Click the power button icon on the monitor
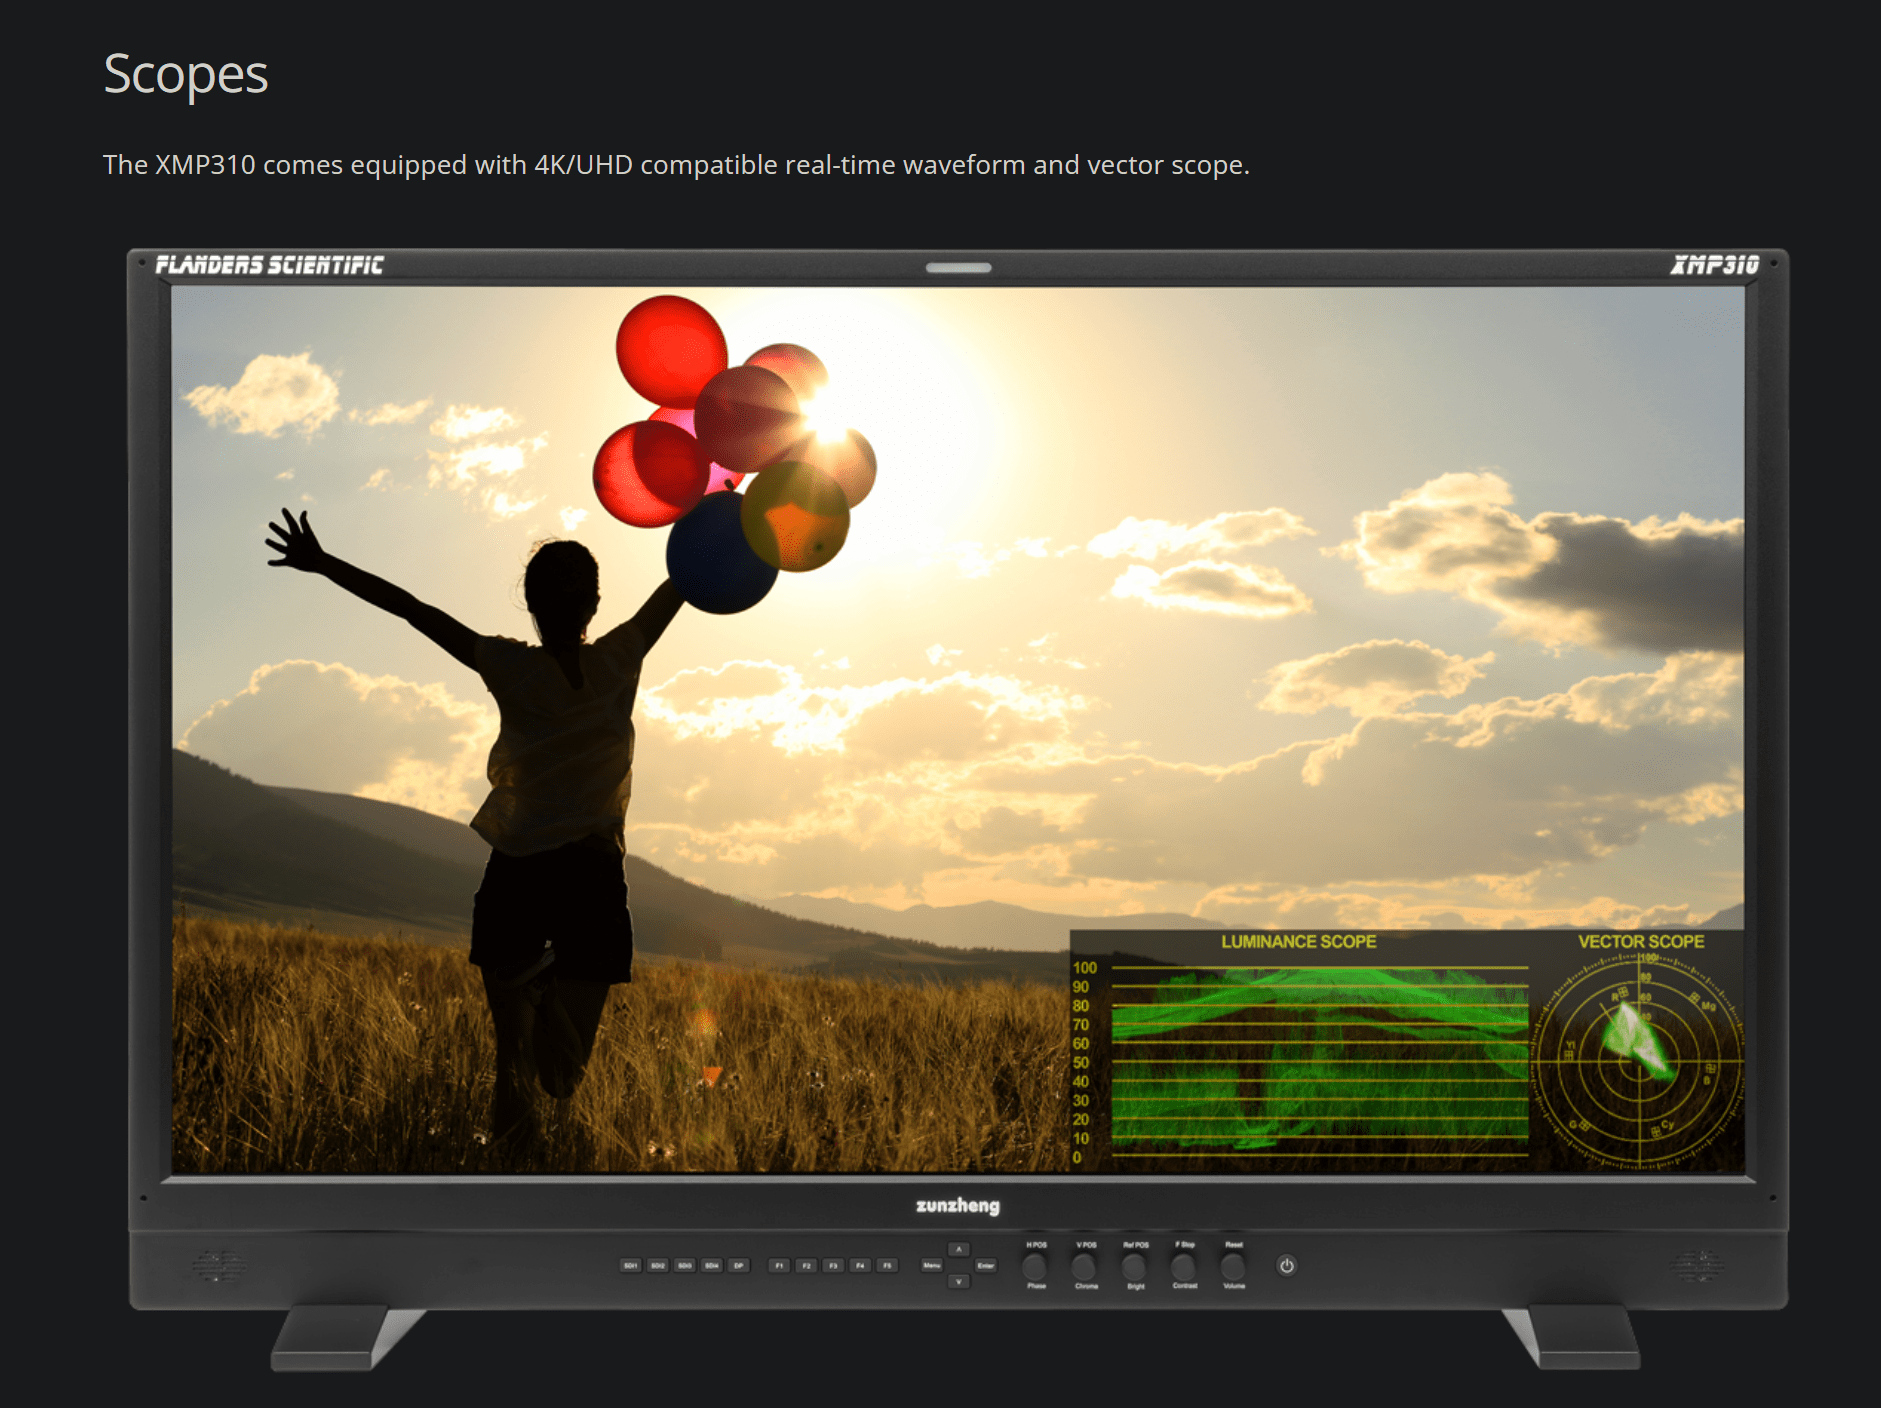The image size is (1881, 1408). coord(1287,1266)
